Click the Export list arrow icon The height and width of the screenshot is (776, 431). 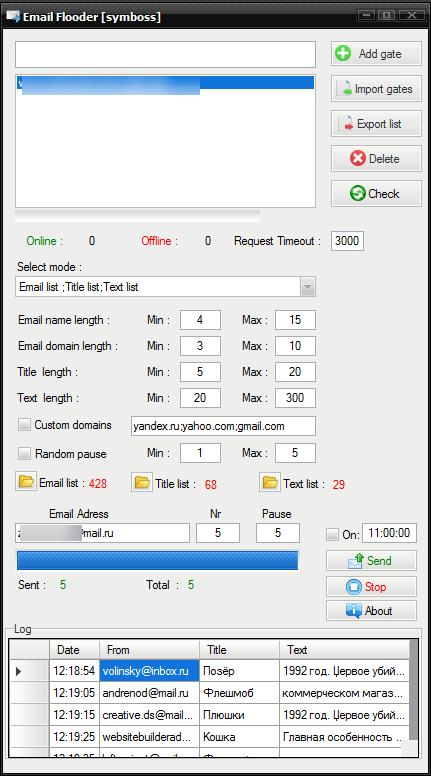pos(346,124)
